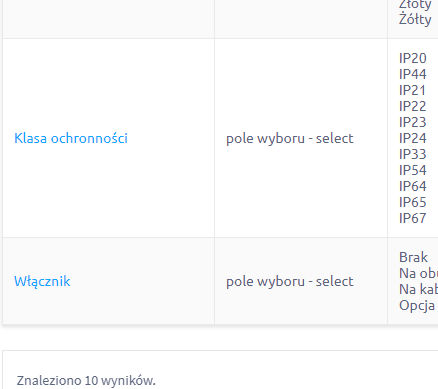
Task: Click the Opcja value in Włącznik row
Action: pyautogui.click(x=417, y=305)
